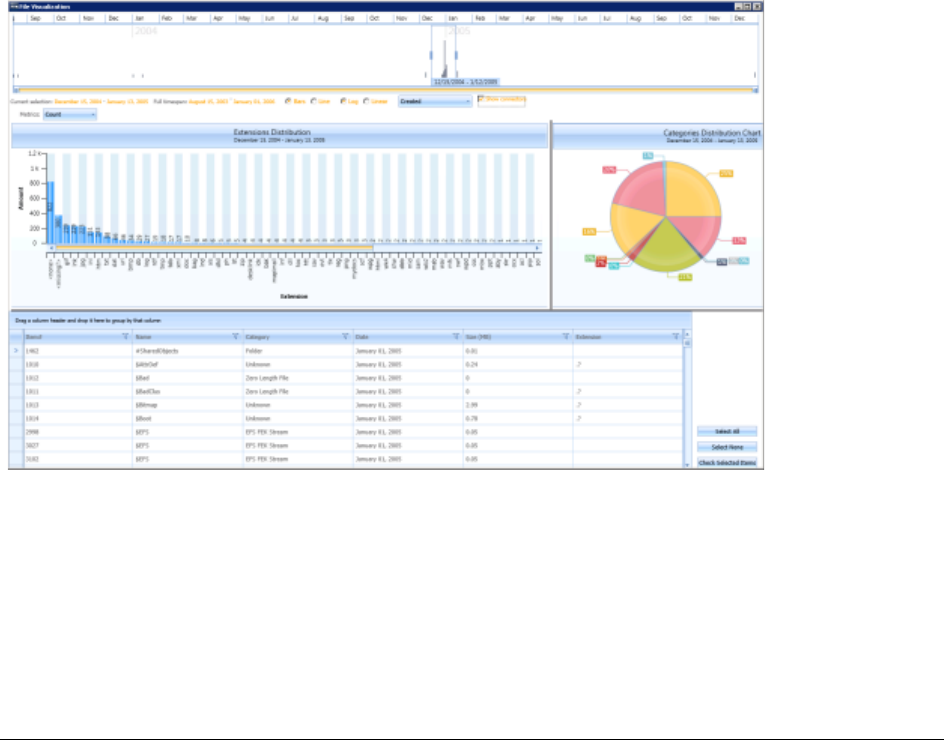Open the filter icon on the Category column
The width and height of the screenshot is (944, 740).
click(x=346, y=337)
